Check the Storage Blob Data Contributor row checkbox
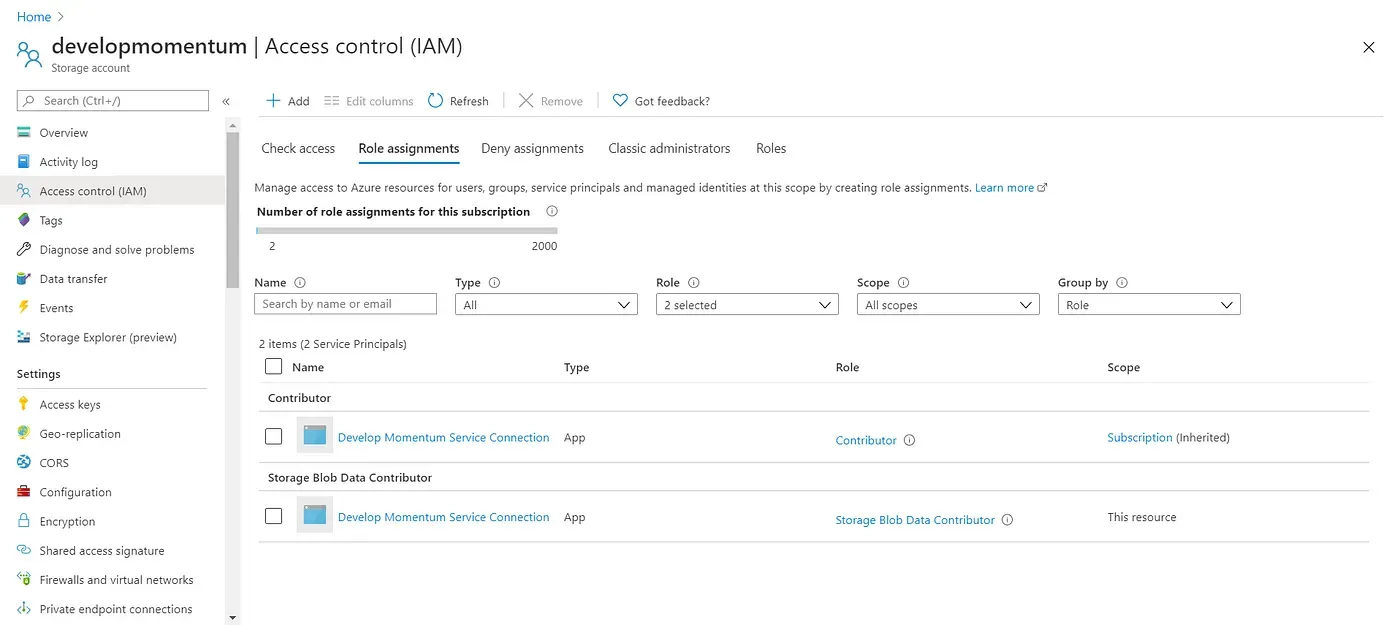Viewport: 1400px width, 625px height. click(x=274, y=517)
